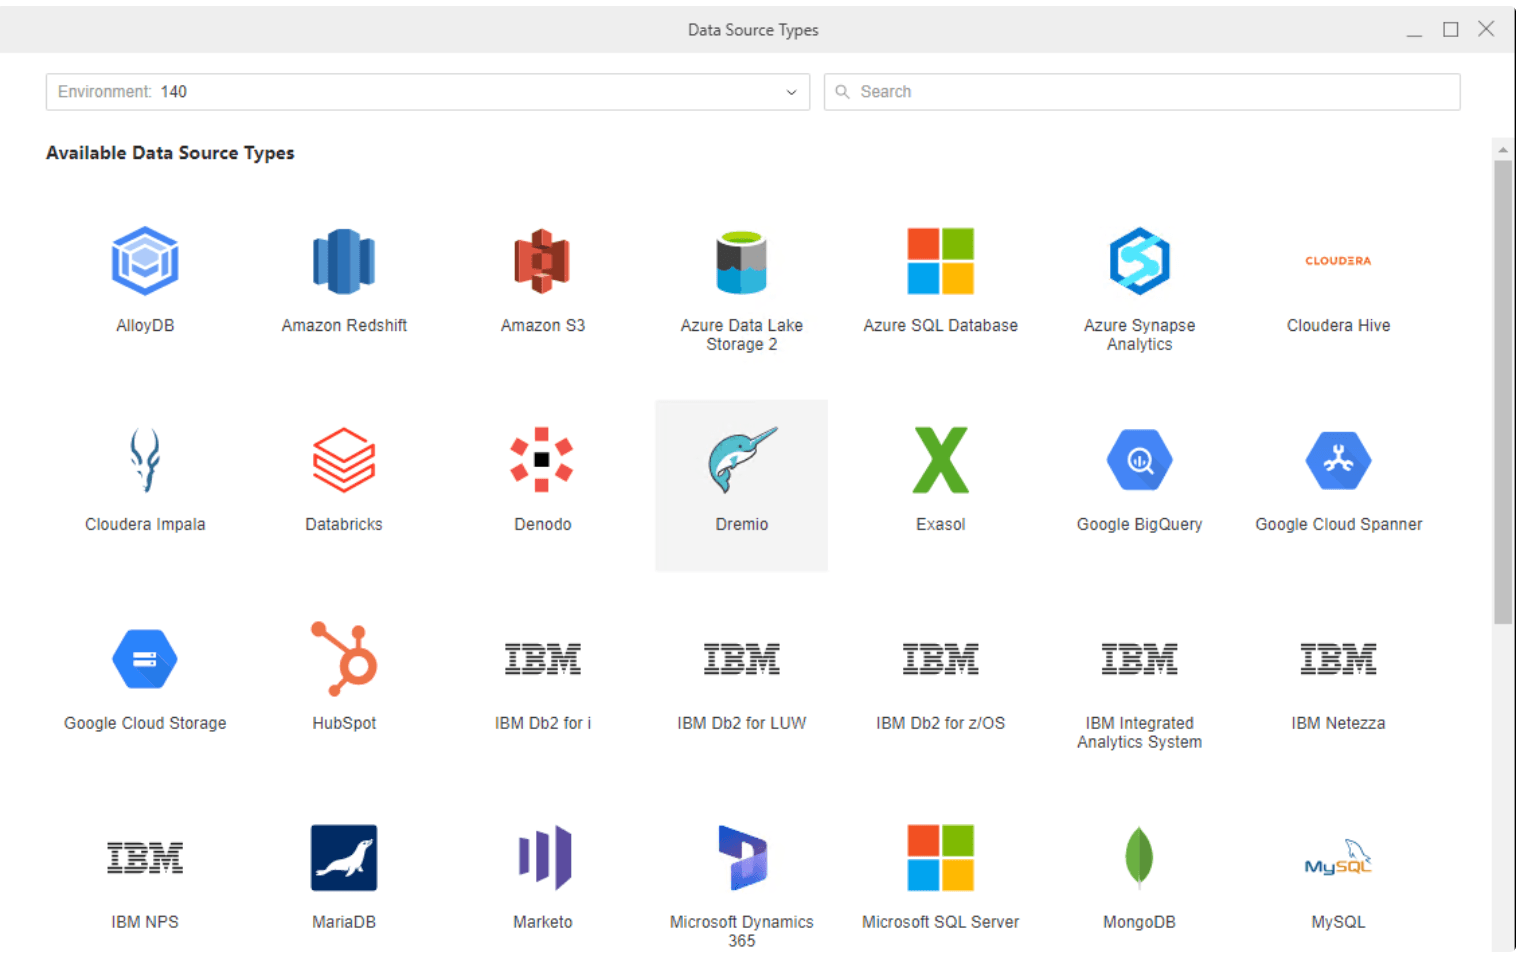
Task: Select Azure Data Lake Storage 2 icon
Action: click(742, 262)
